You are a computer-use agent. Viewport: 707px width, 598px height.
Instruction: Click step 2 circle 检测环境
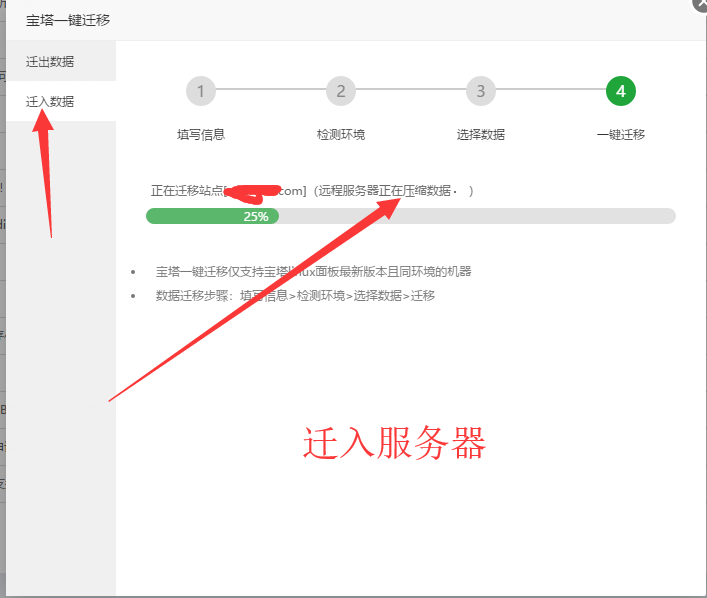341,91
